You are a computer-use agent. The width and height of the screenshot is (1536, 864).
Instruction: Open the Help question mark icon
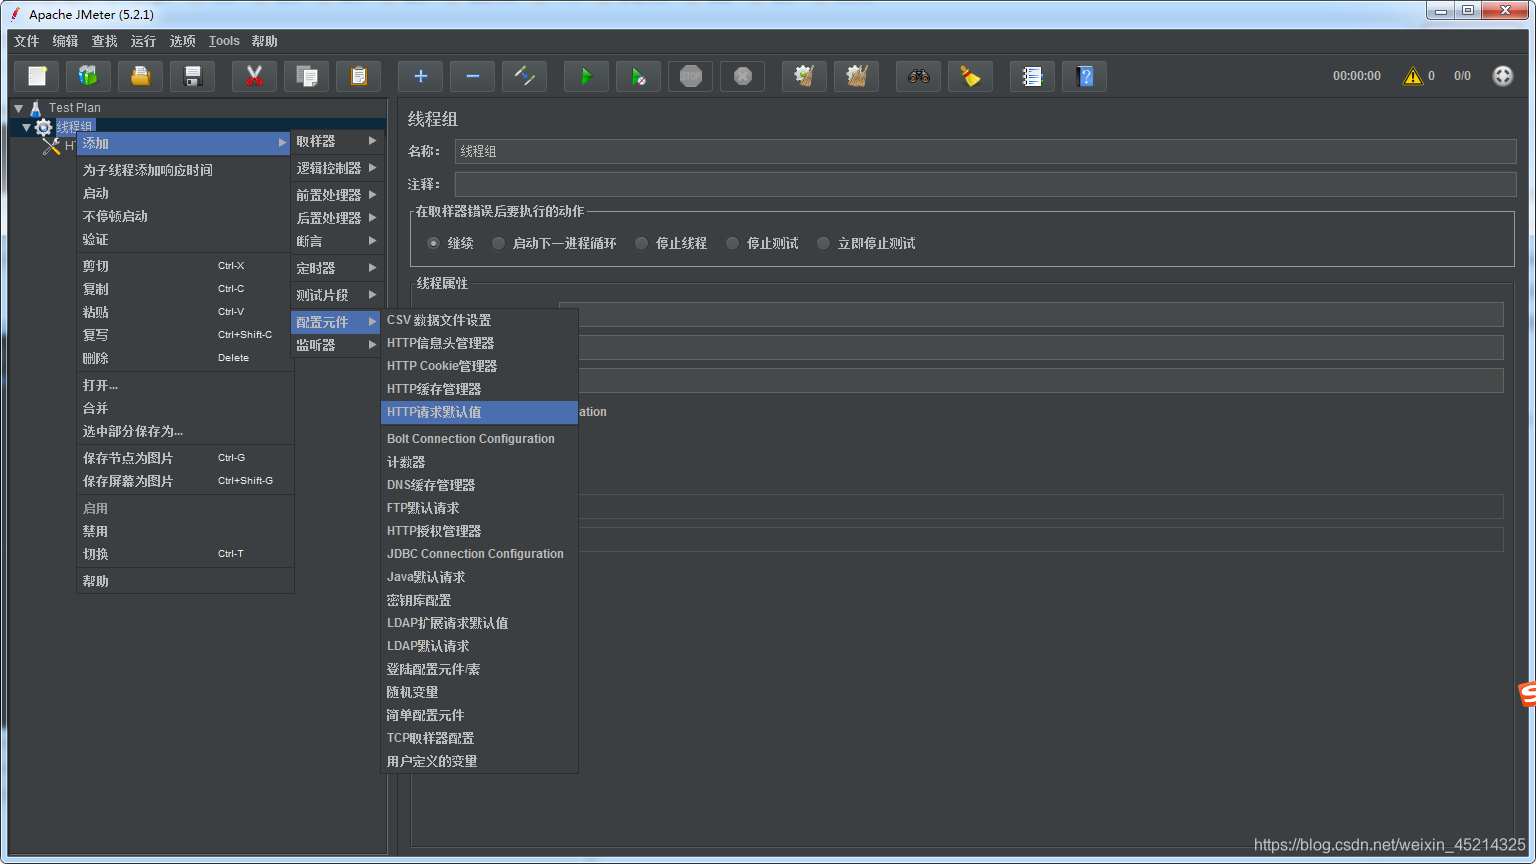(1084, 76)
